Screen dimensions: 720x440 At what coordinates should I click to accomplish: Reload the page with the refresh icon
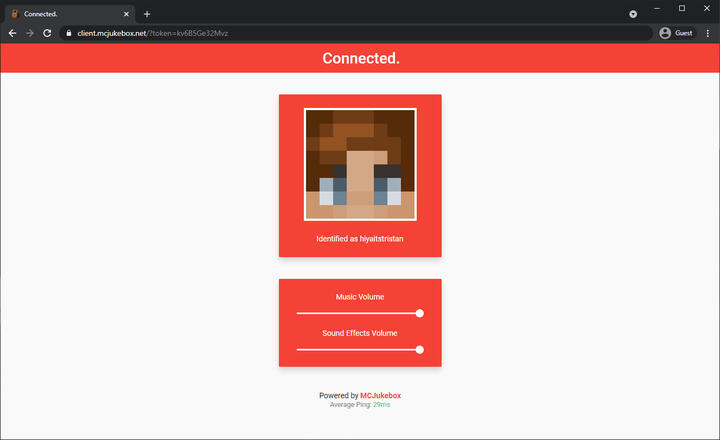[47, 33]
